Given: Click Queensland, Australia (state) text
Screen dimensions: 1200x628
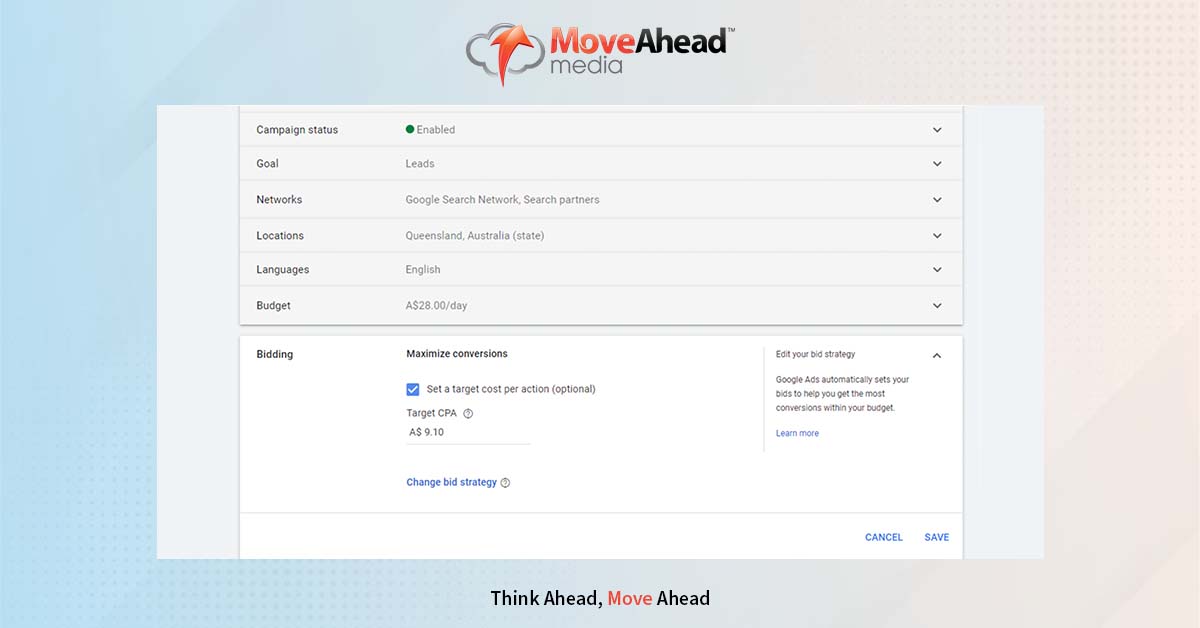Looking at the screenshot, I should [x=475, y=236].
